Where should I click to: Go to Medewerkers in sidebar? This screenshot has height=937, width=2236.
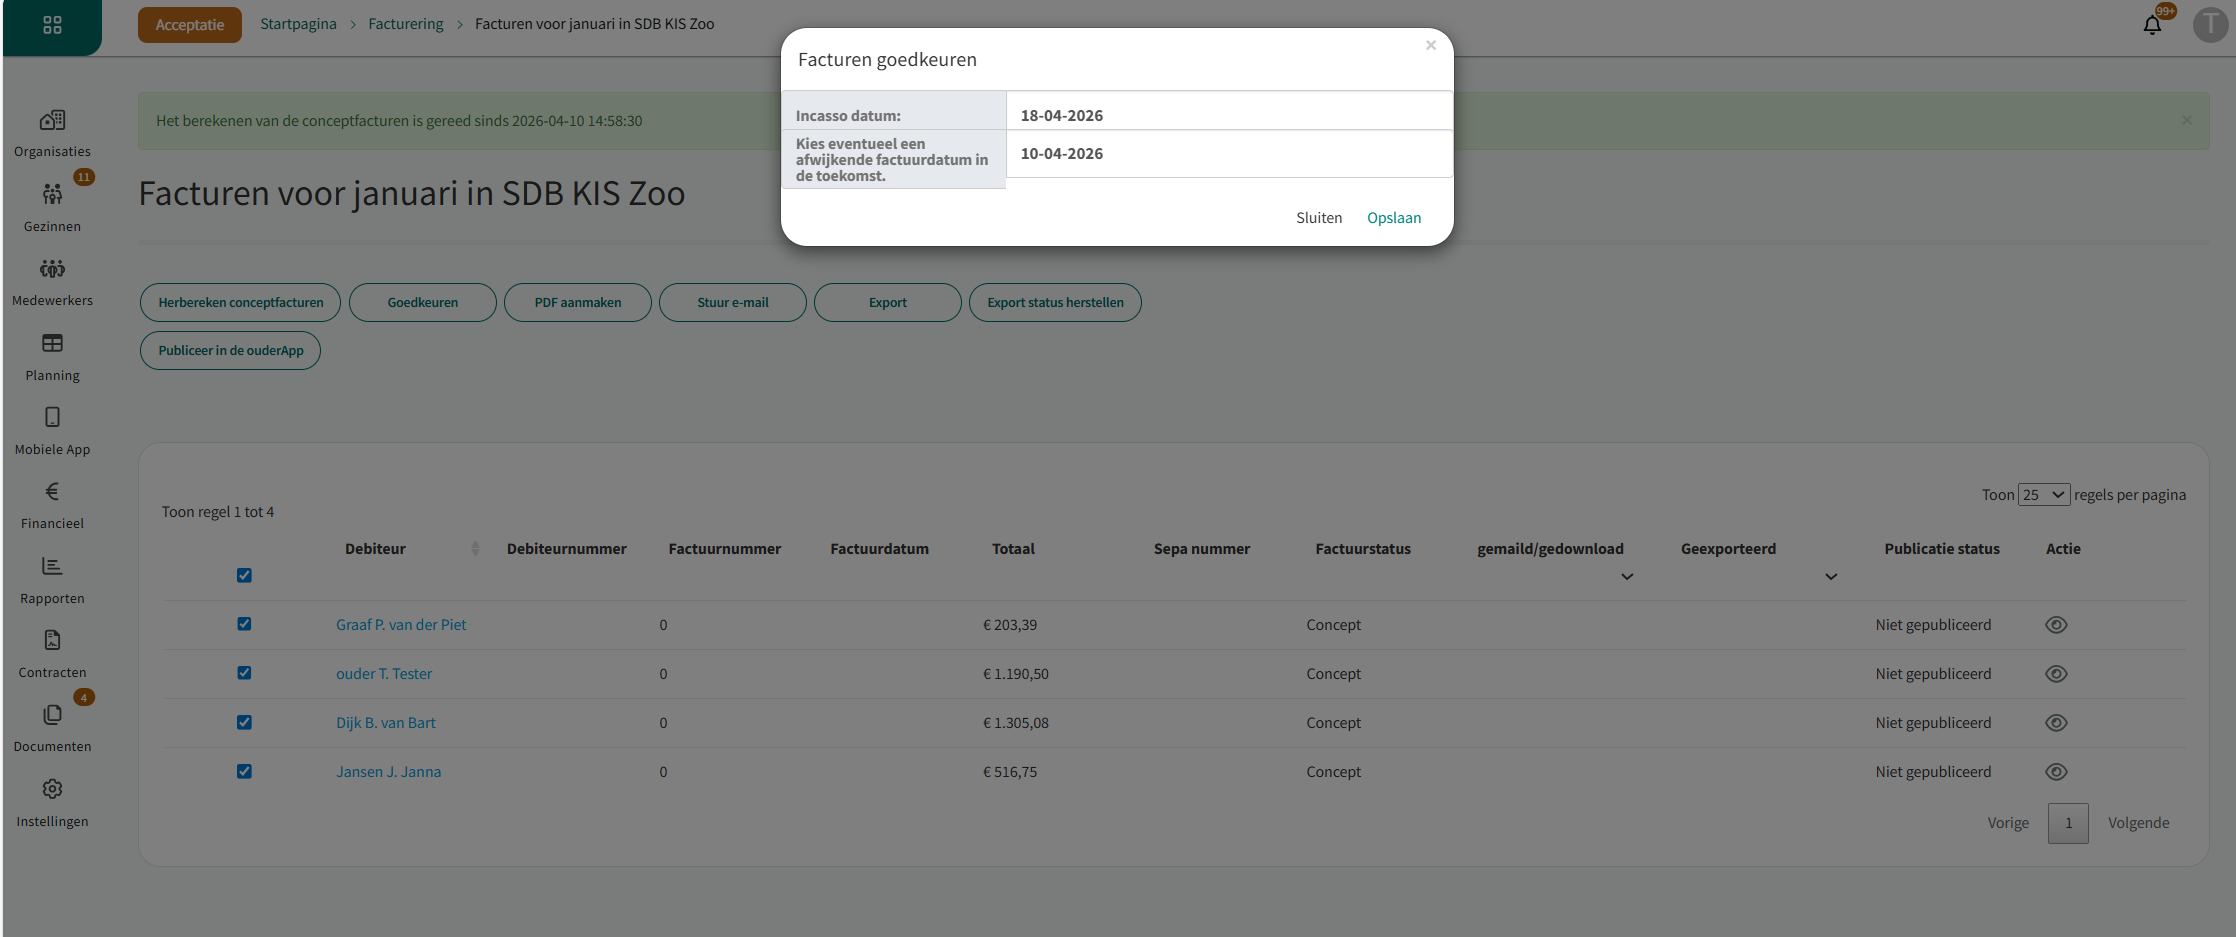52,270
